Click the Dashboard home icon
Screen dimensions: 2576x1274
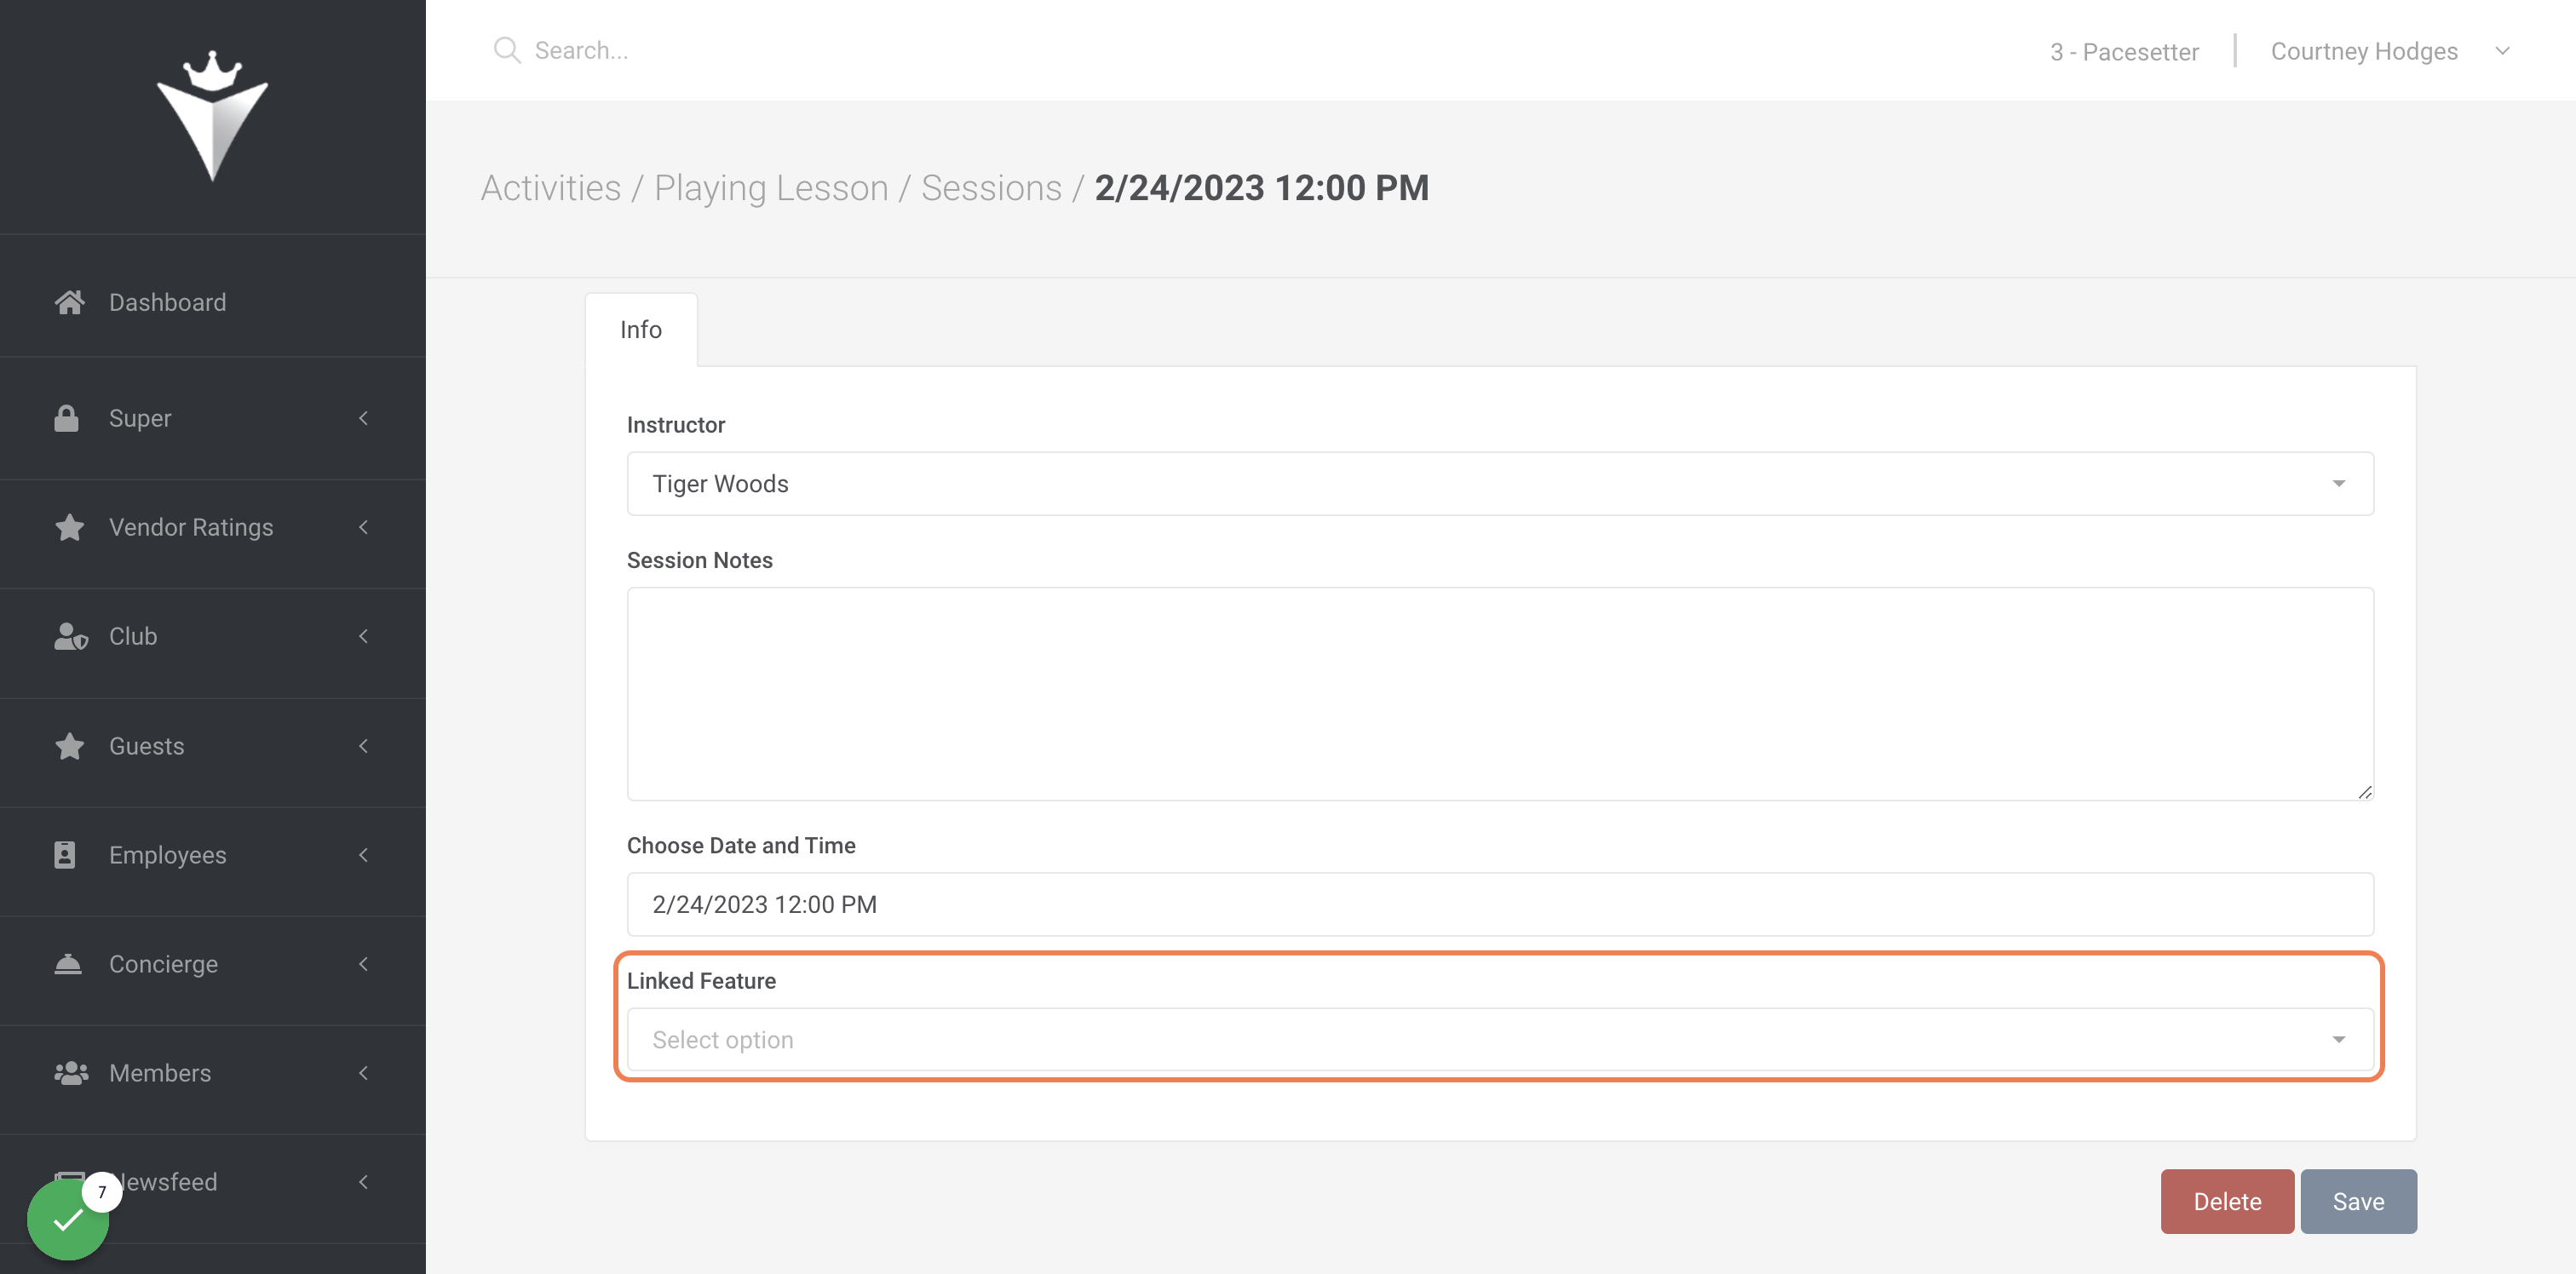coord(69,302)
